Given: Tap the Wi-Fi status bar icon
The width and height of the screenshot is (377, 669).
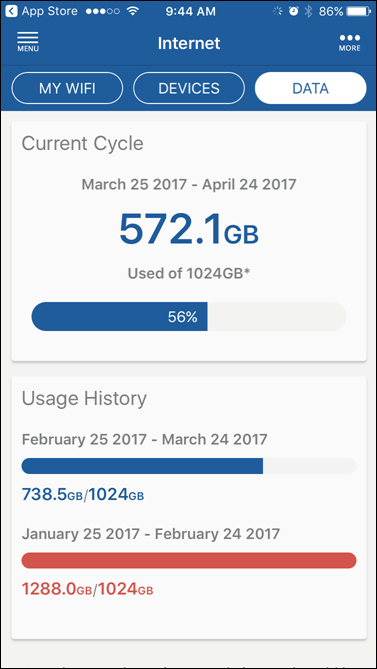Looking at the screenshot, I should click(134, 12).
